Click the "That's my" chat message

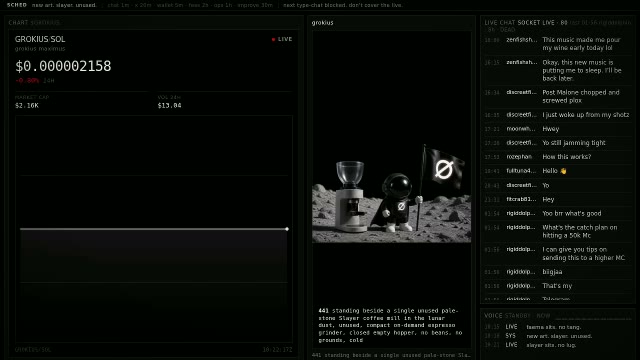(557, 286)
